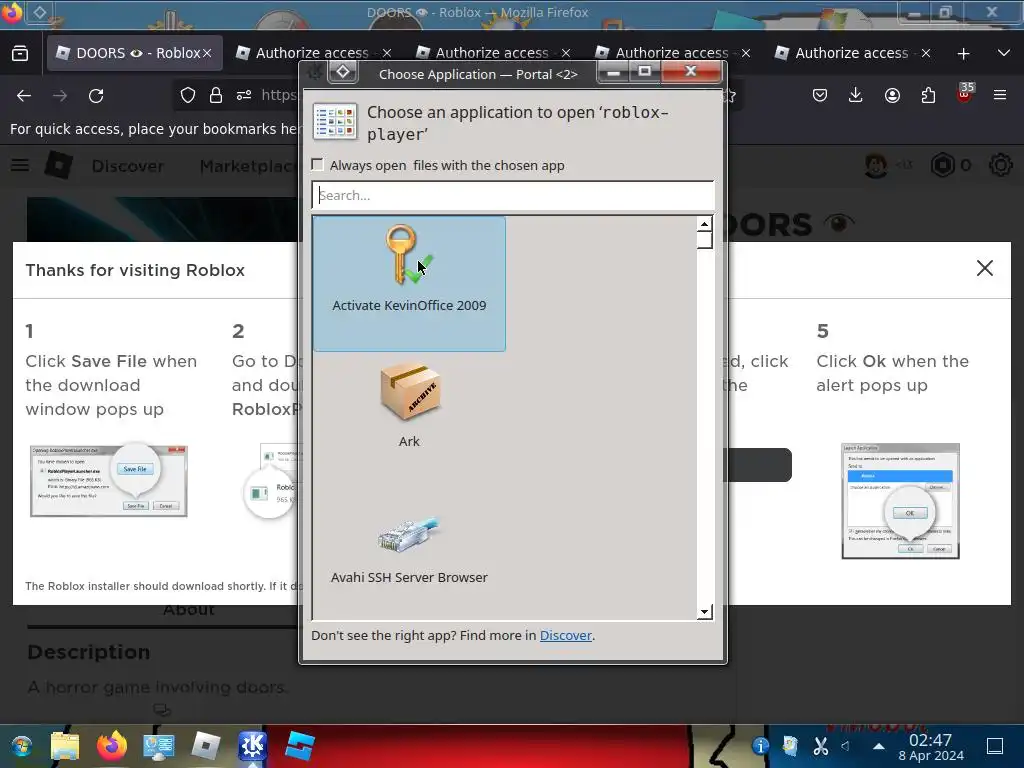Viewport: 1024px width, 768px height.
Task: Click the info tray icon
Action: [x=760, y=746]
